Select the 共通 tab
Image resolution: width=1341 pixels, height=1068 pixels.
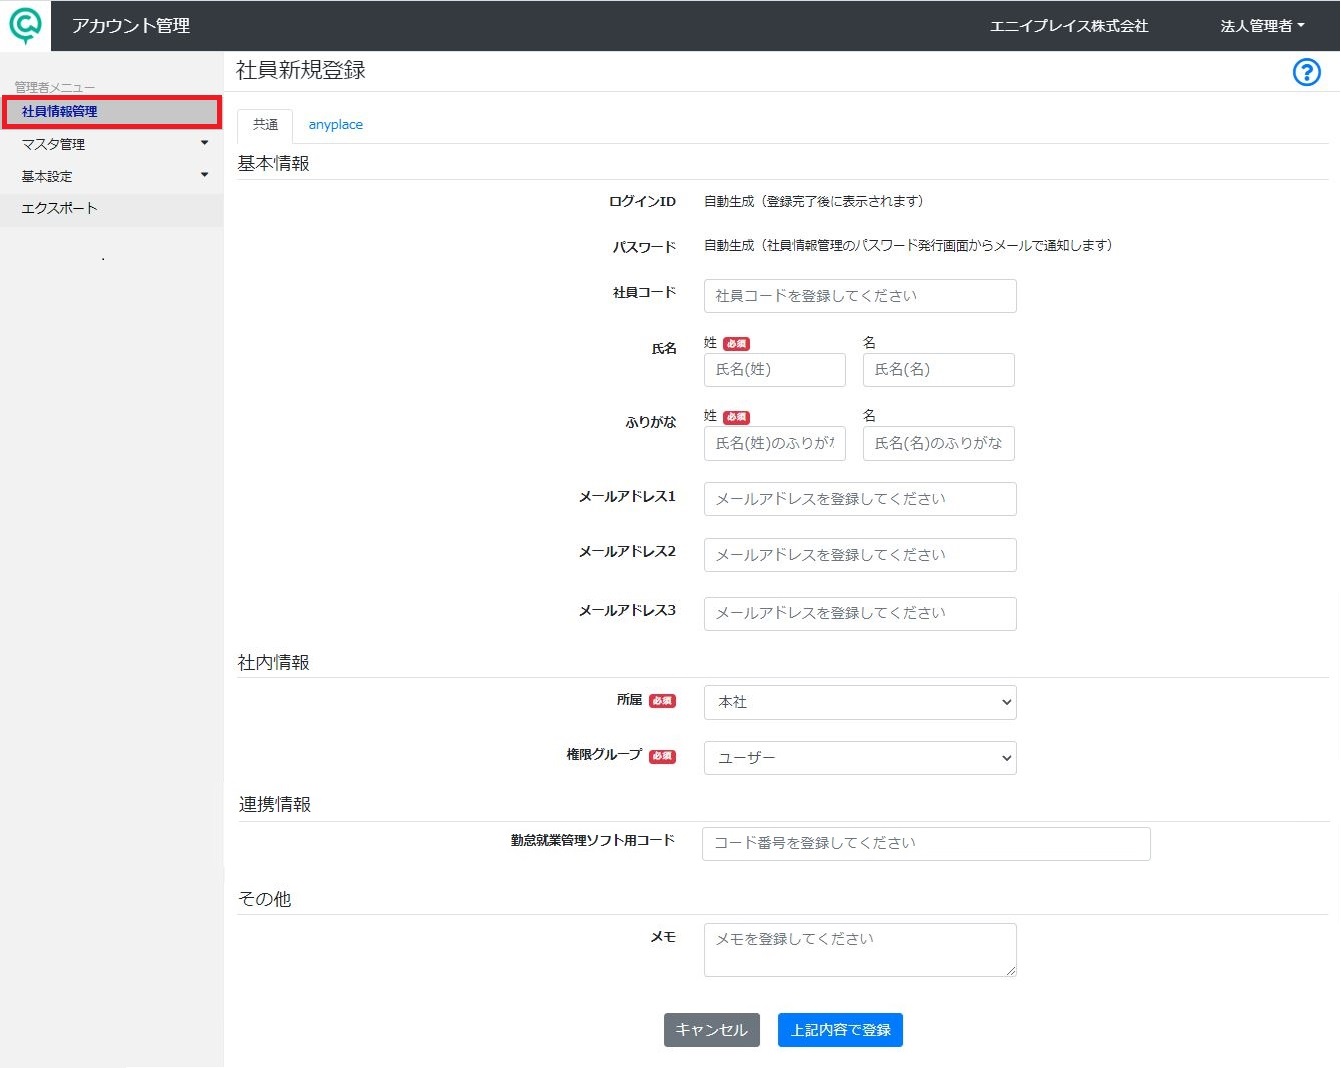tap(265, 125)
